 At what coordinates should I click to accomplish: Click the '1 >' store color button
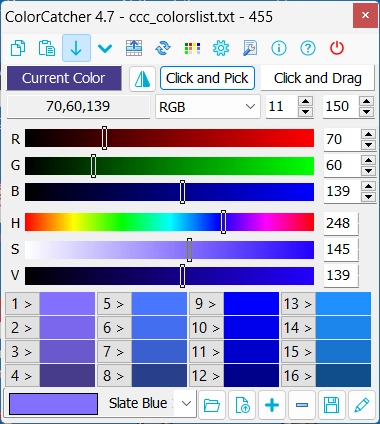click(x=22, y=304)
